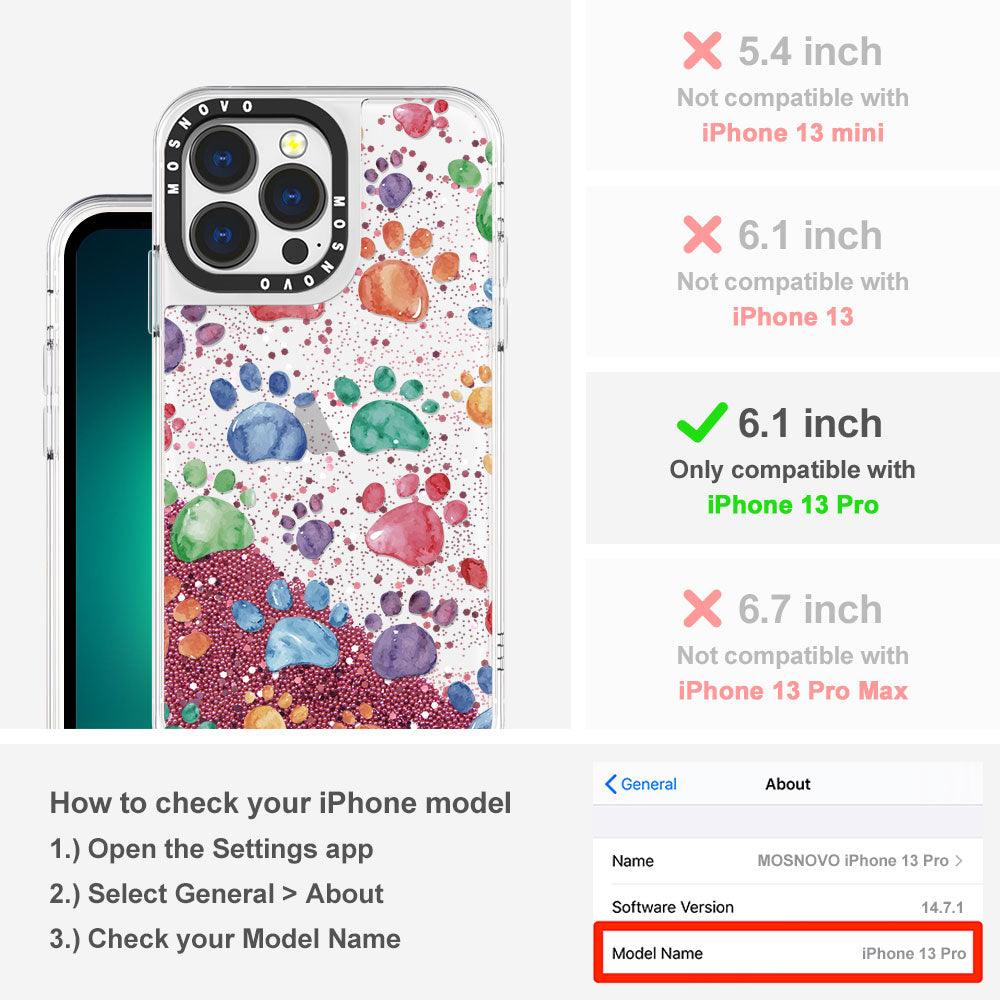Click the red X beside 5.4 inch

tap(702, 50)
